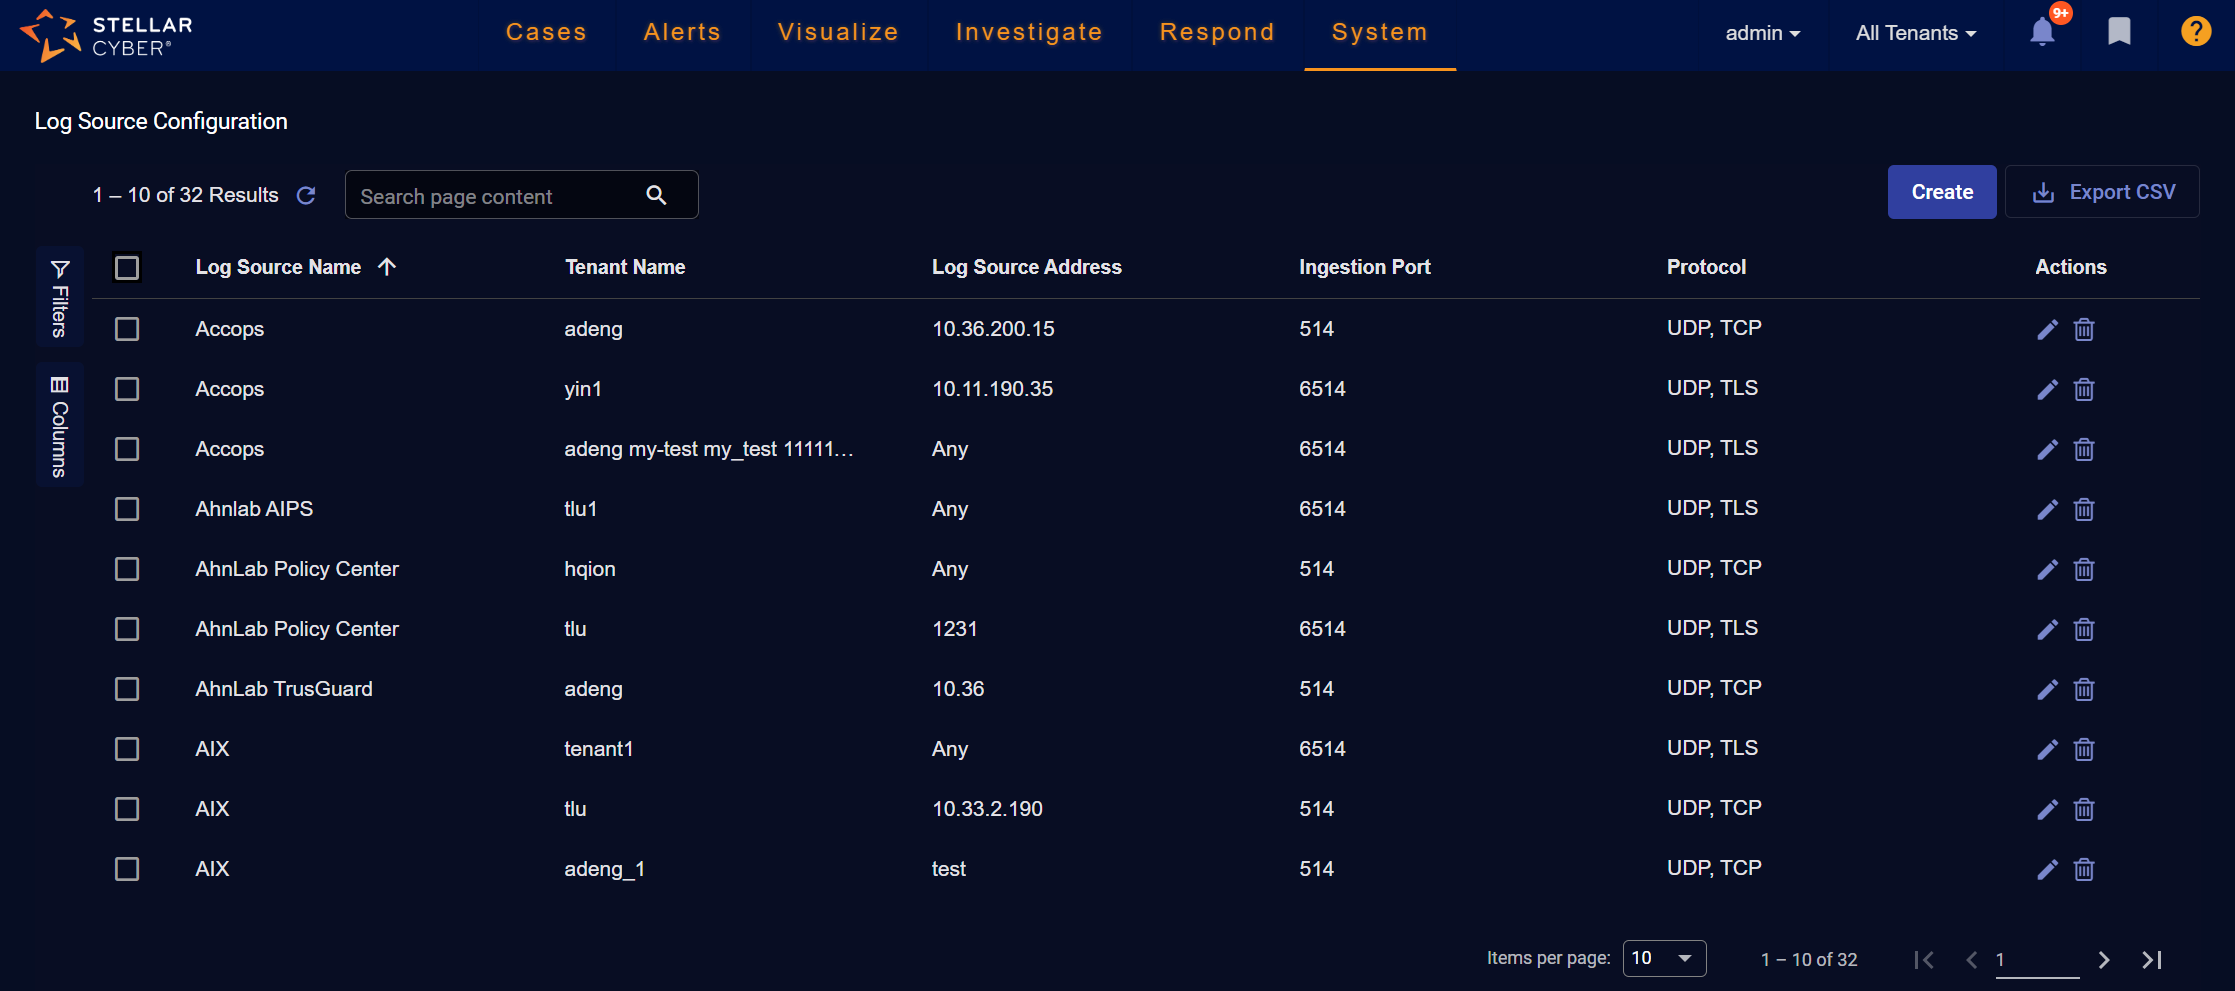Click the search magnifier icon

pyautogui.click(x=656, y=195)
